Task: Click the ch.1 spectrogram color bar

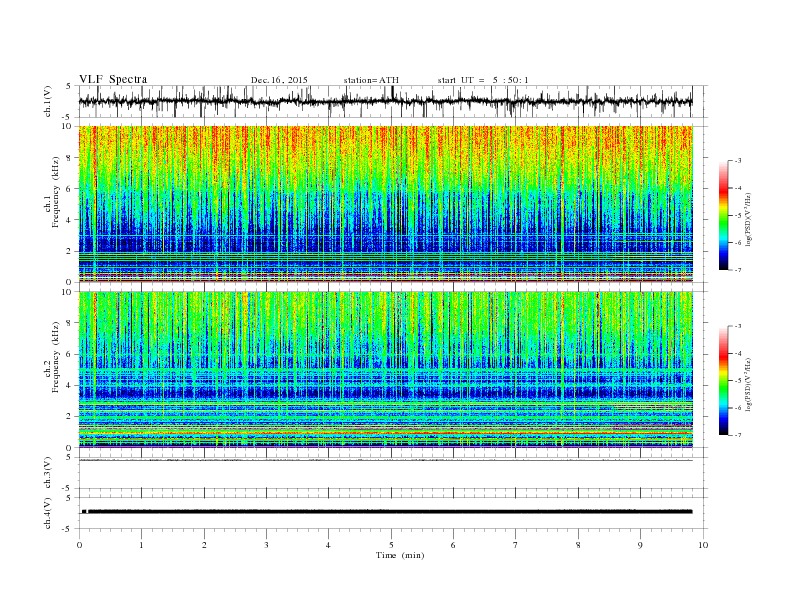Action: (x=723, y=215)
